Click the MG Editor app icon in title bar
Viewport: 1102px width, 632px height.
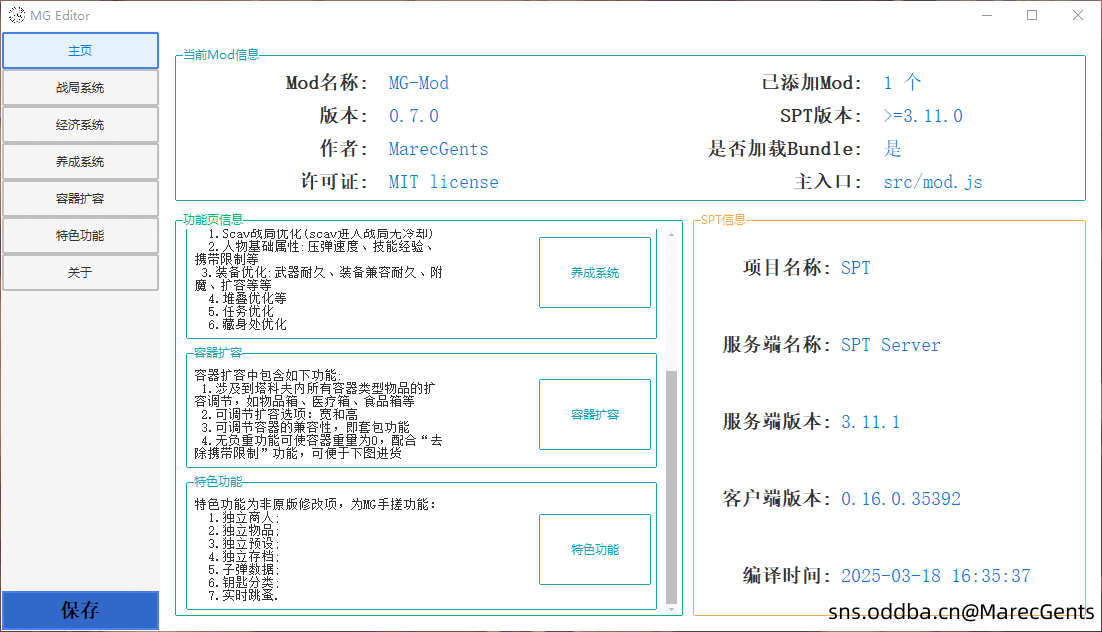coord(17,15)
